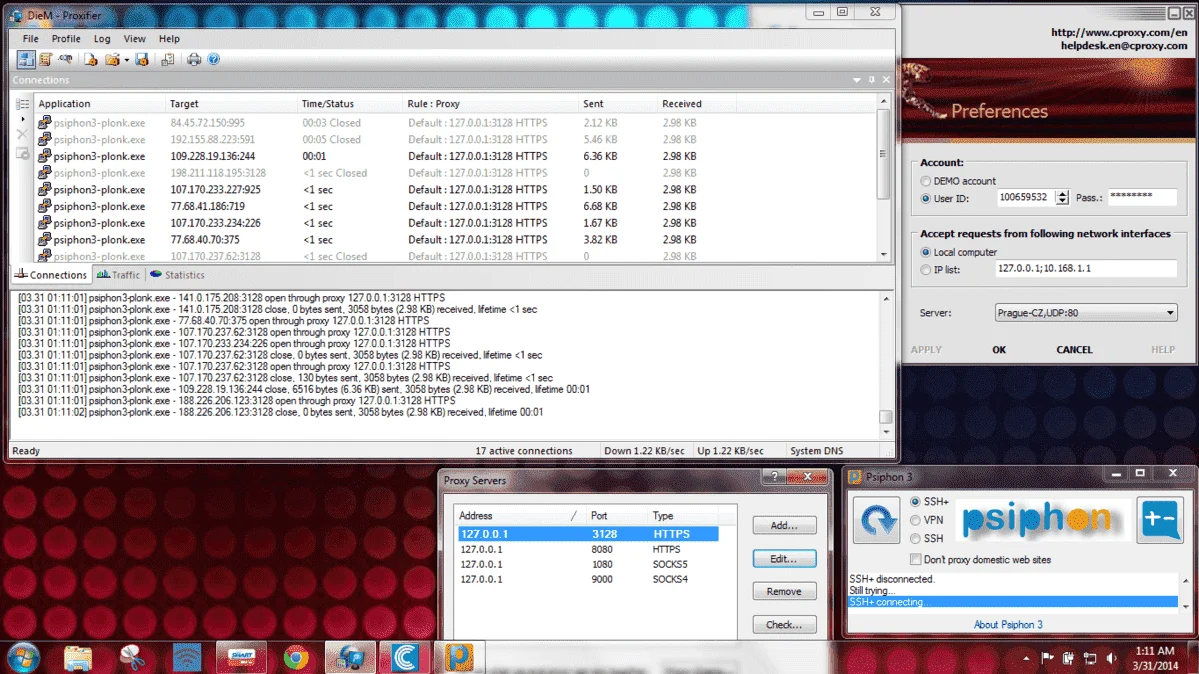Open File Explorer from the taskbar
This screenshot has height=674, width=1199.
click(78, 657)
